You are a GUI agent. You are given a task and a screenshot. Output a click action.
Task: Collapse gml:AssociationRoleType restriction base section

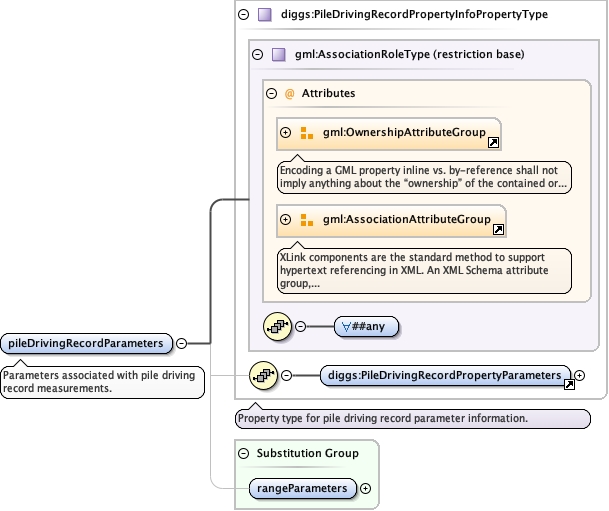(257, 55)
